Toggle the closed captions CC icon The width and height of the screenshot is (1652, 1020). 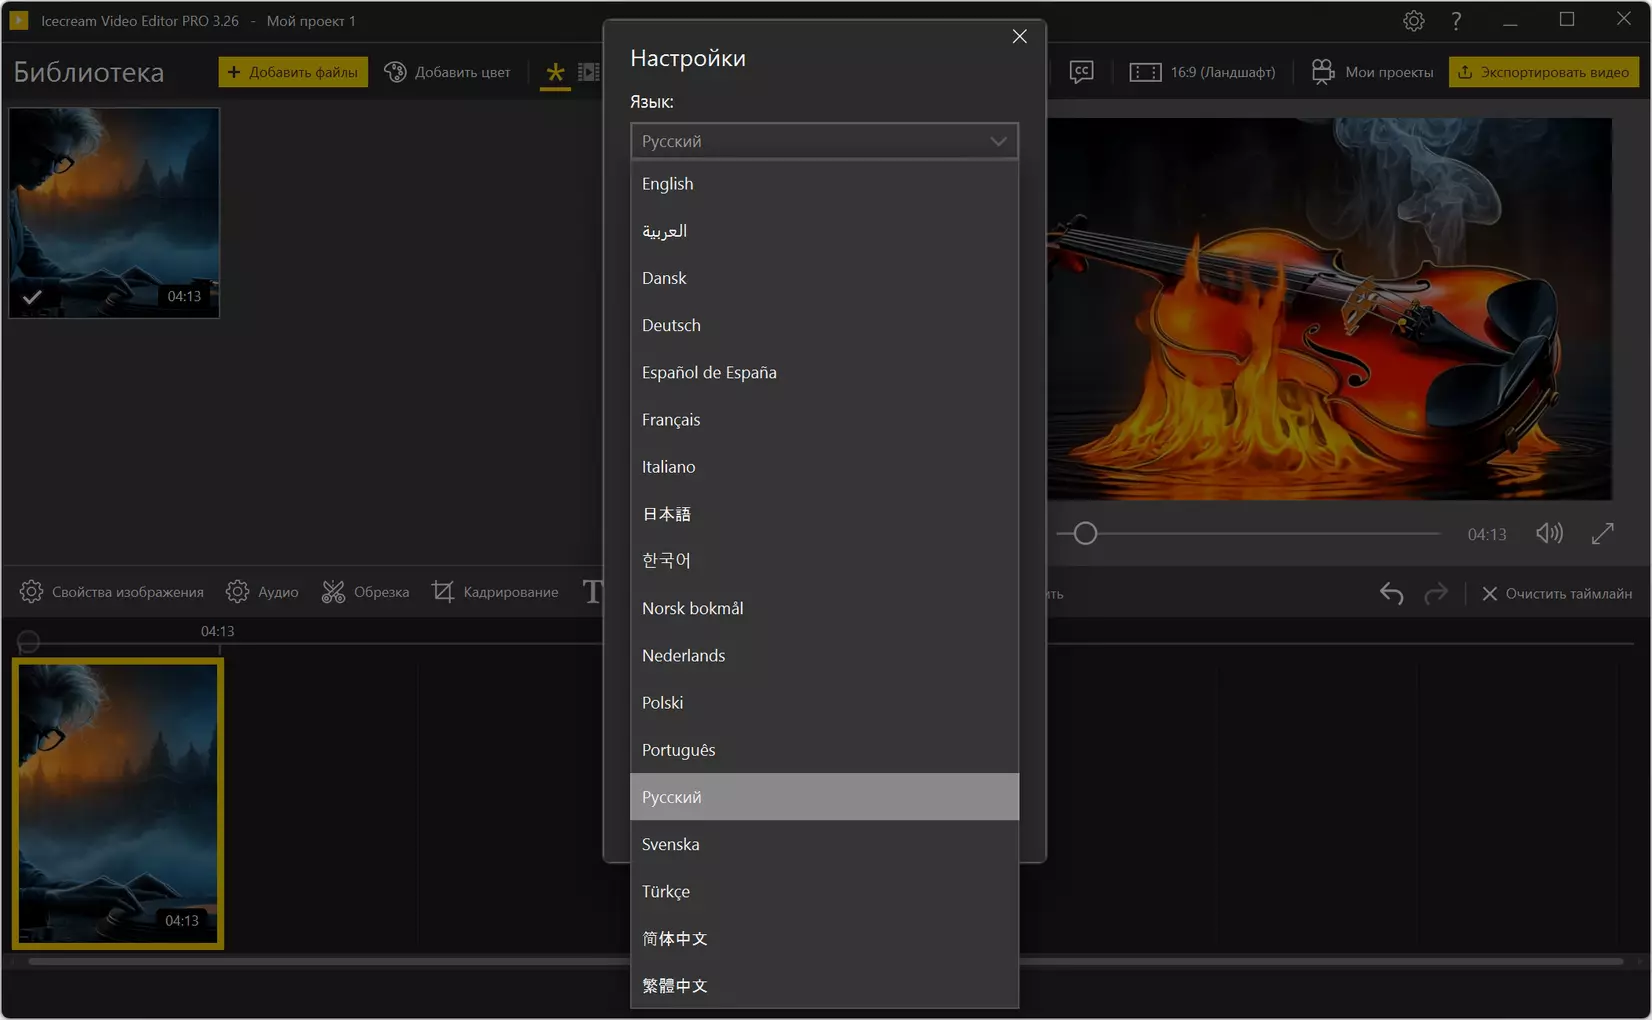point(1081,72)
